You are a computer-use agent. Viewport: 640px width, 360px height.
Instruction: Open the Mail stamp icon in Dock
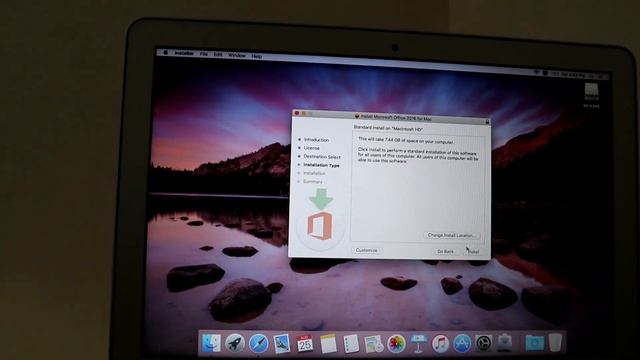282,344
